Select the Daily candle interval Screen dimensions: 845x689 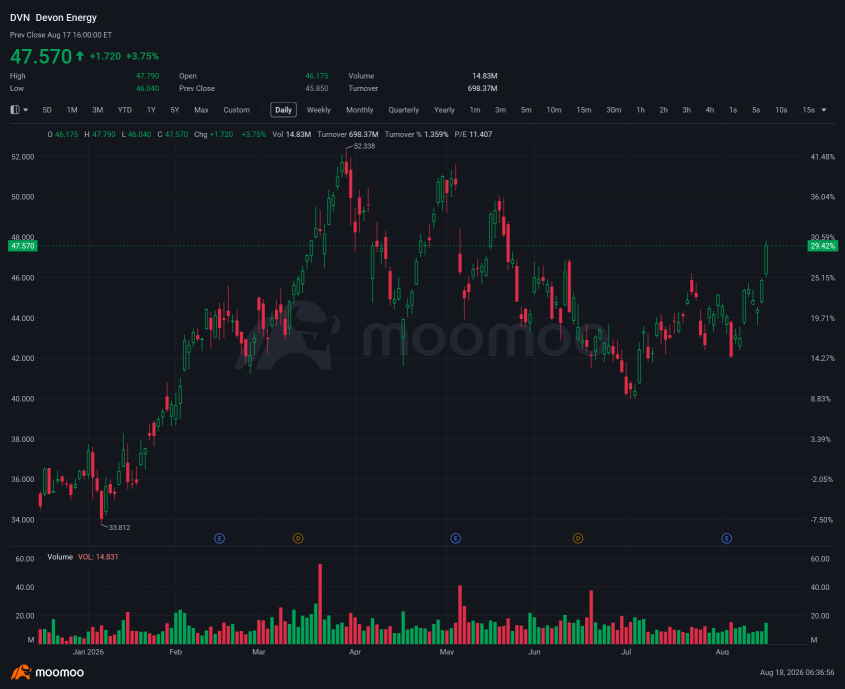click(283, 110)
